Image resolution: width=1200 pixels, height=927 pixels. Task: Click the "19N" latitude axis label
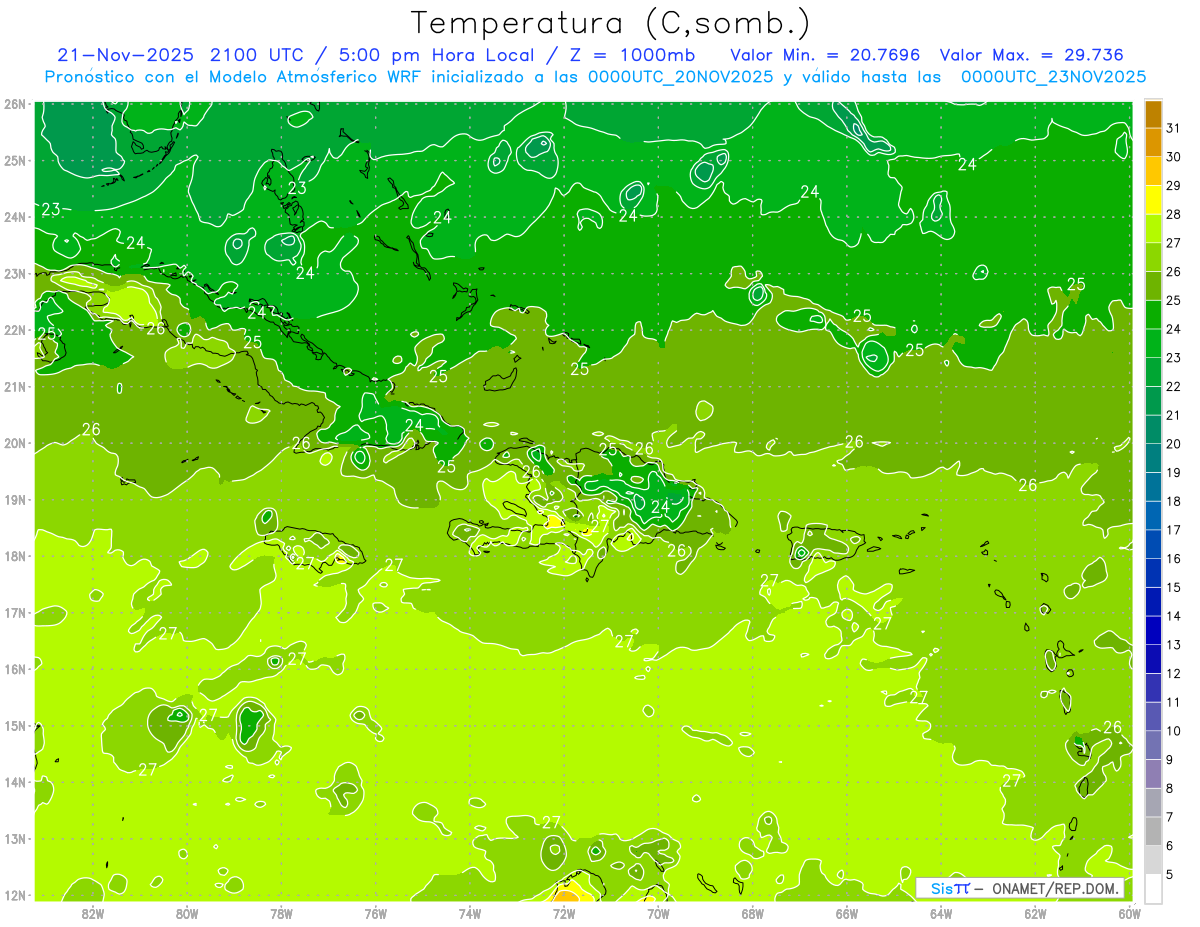(14, 499)
